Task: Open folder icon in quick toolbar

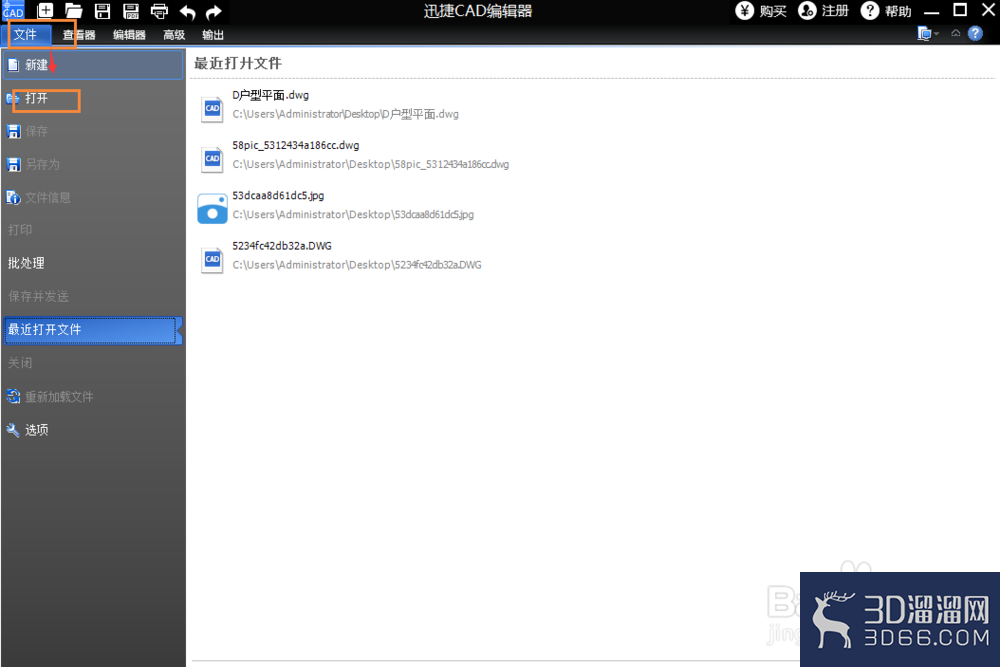Action: (73, 11)
